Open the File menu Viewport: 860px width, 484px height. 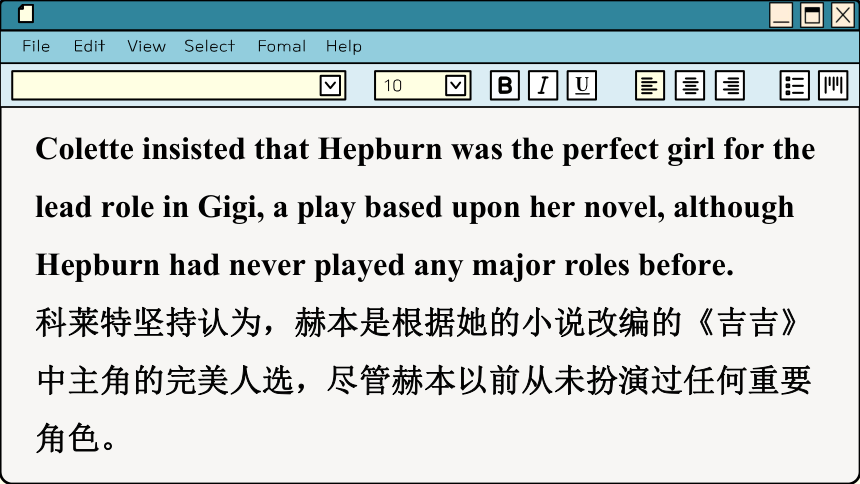(x=36, y=46)
